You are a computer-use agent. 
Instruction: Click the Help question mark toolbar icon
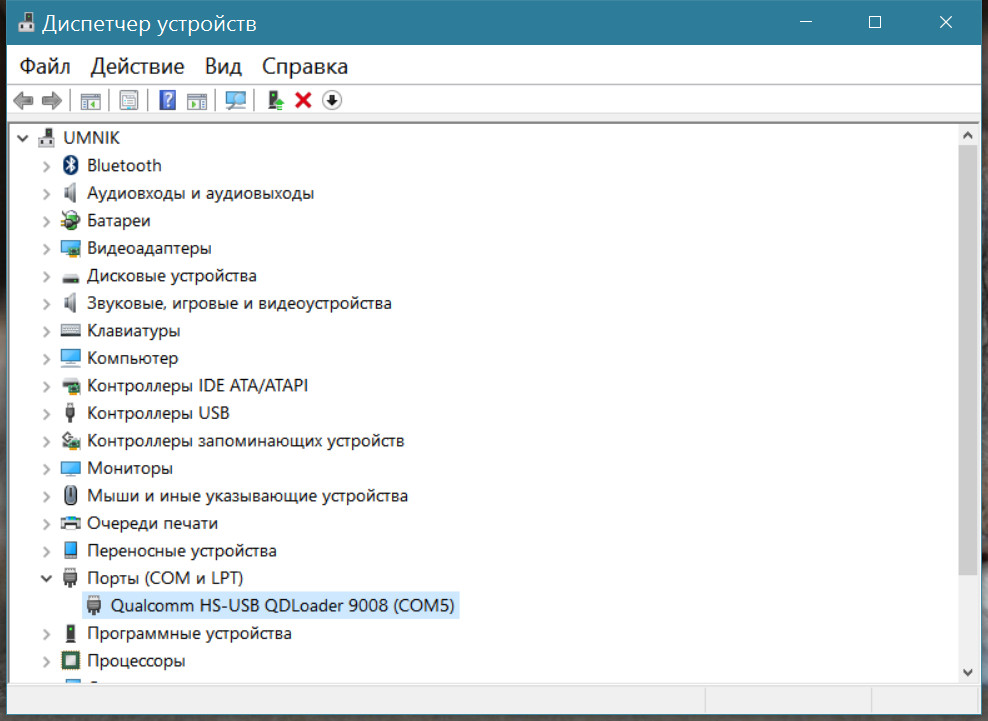pos(168,100)
